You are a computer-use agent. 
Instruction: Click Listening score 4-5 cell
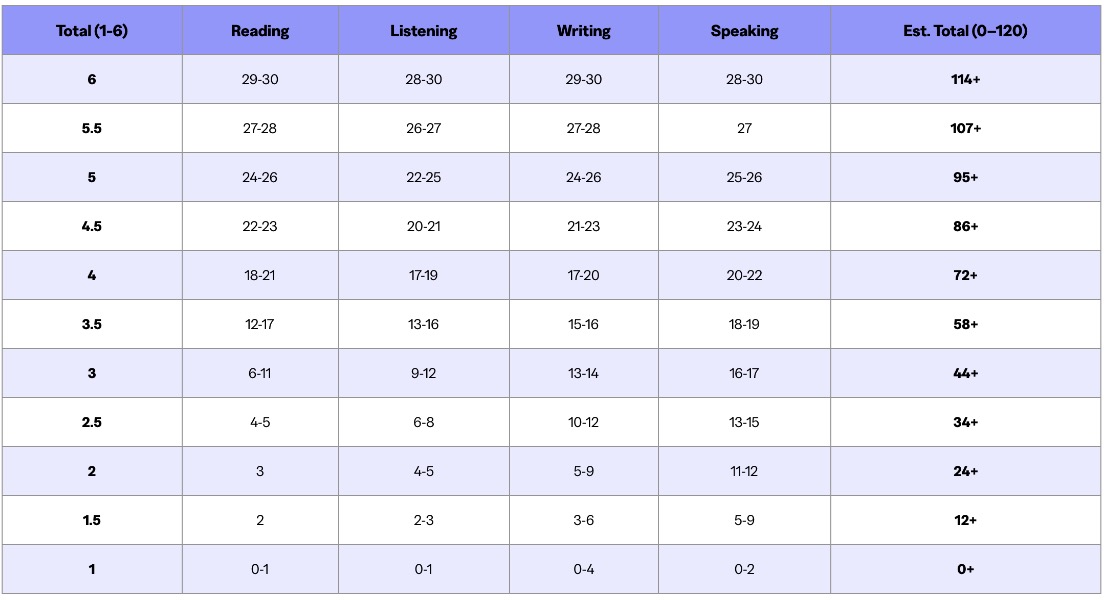423,471
